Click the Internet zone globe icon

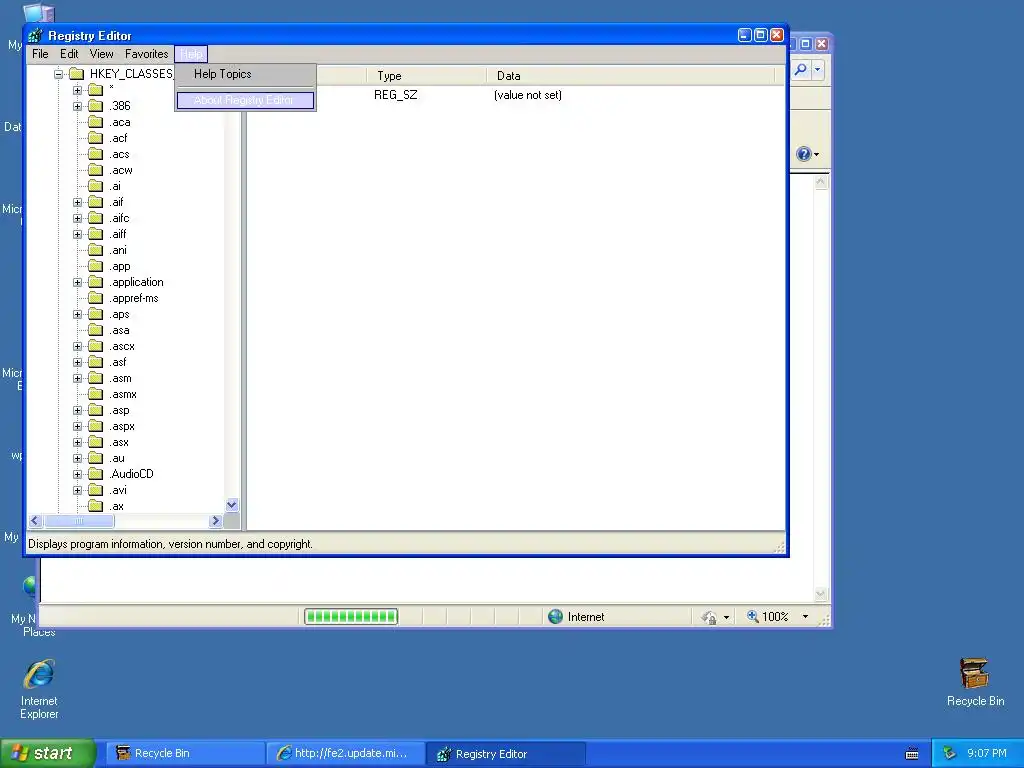[555, 616]
